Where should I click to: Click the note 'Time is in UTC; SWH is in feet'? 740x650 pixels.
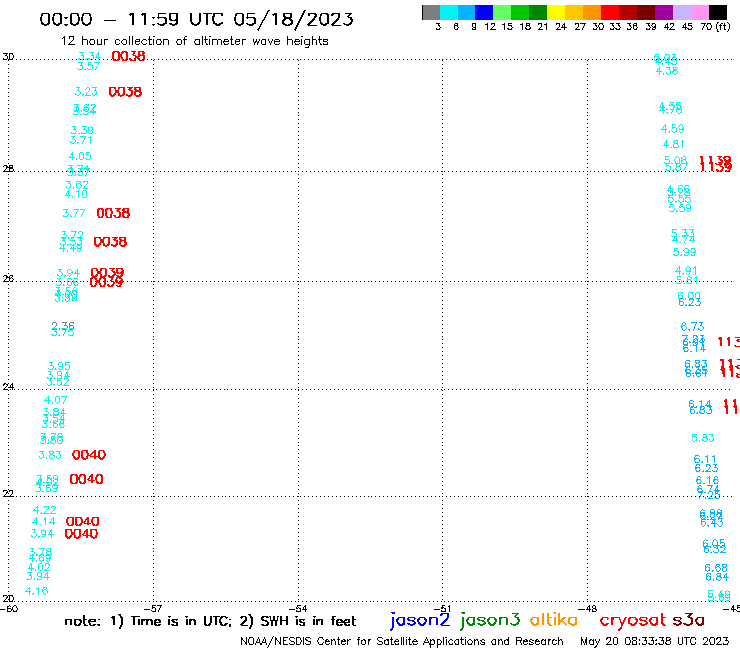pos(210,621)
